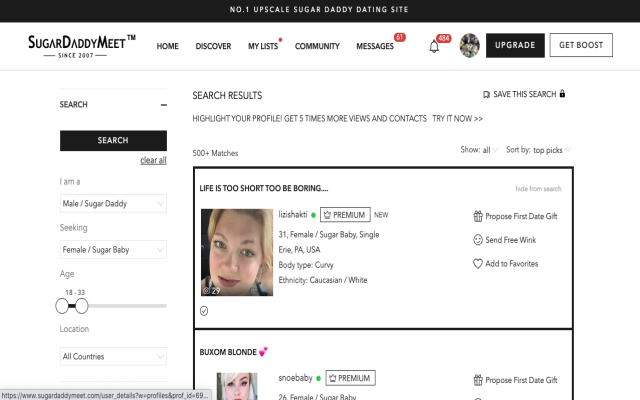This screenshot has height=400, width=640.
Task: Click Send Free Wink text for lizishakti
Action: (x=511, y=240)
